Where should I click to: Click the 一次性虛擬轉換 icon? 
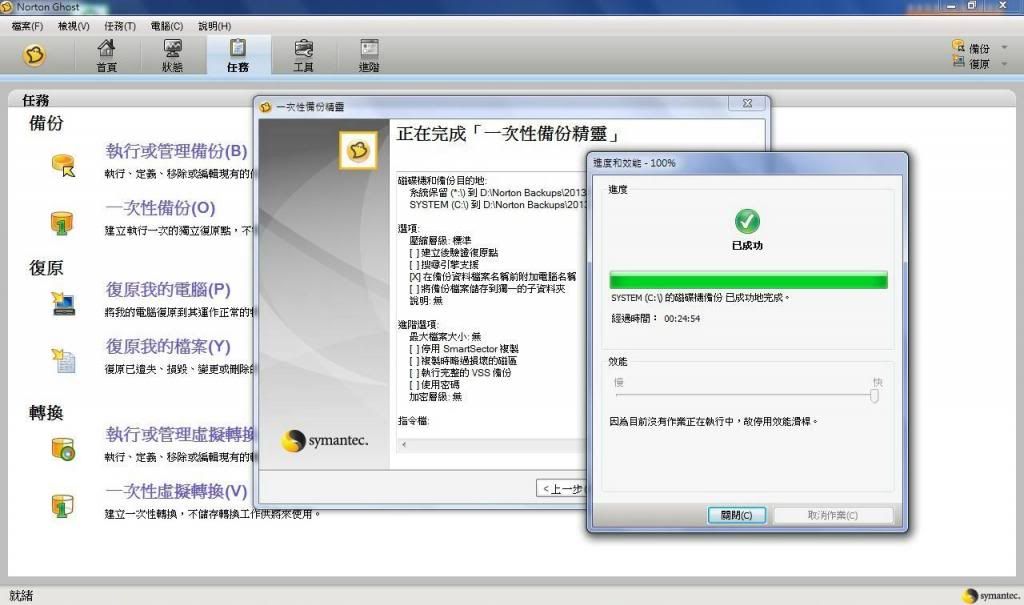click(x=64, y=505)
